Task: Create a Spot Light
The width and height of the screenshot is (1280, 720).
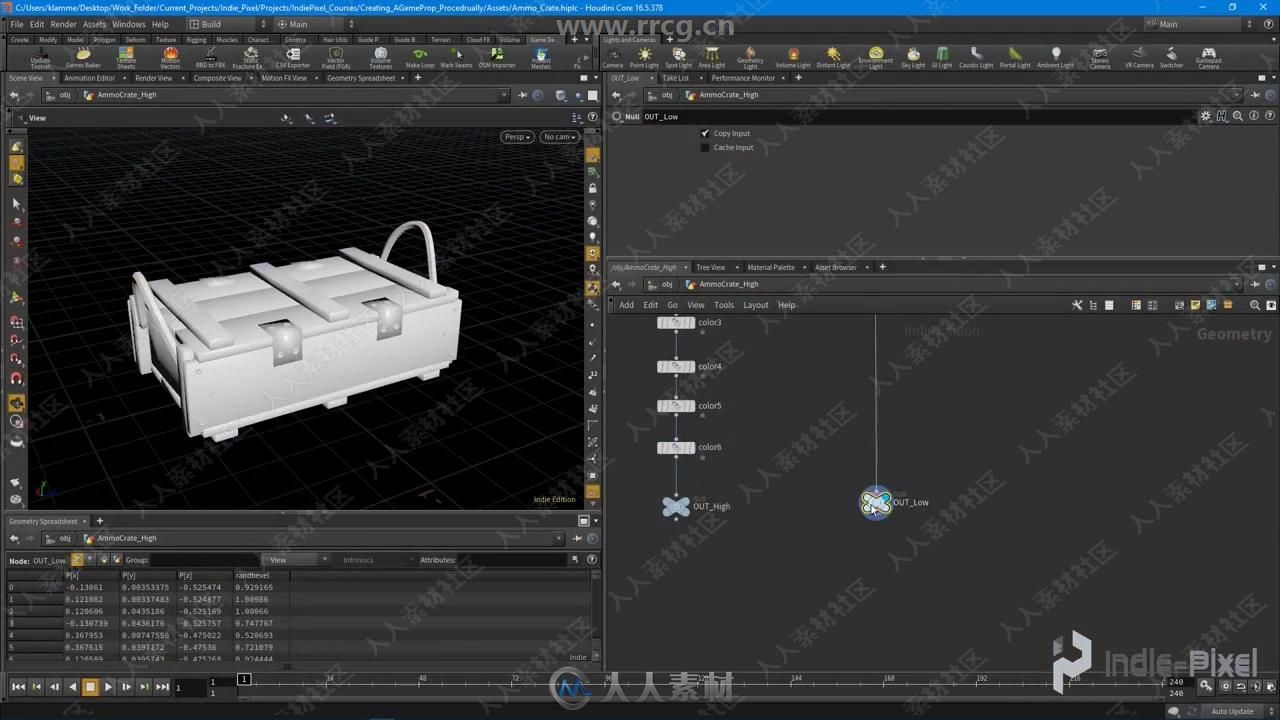Action: tap(678, 58)
